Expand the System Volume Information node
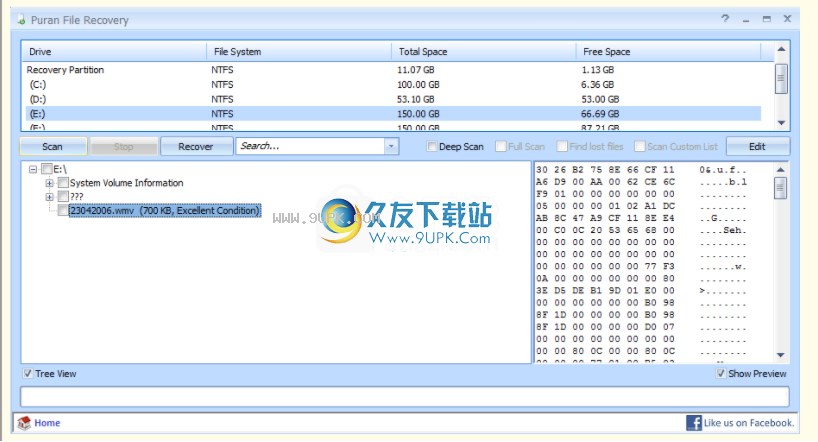This screenshot has width=818, height=442. pos(49,183)
